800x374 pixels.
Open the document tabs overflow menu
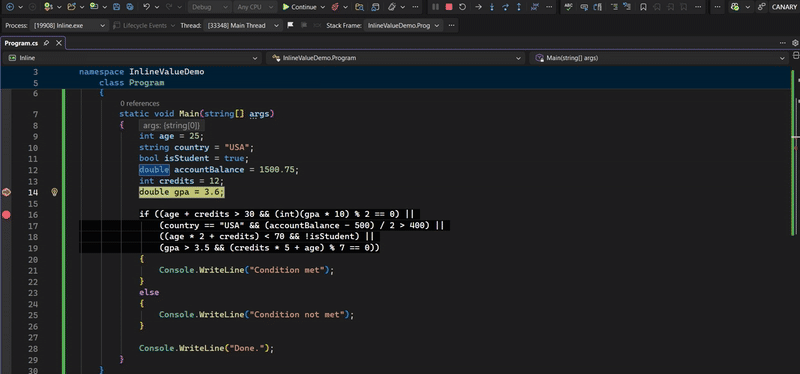point(782,43)
